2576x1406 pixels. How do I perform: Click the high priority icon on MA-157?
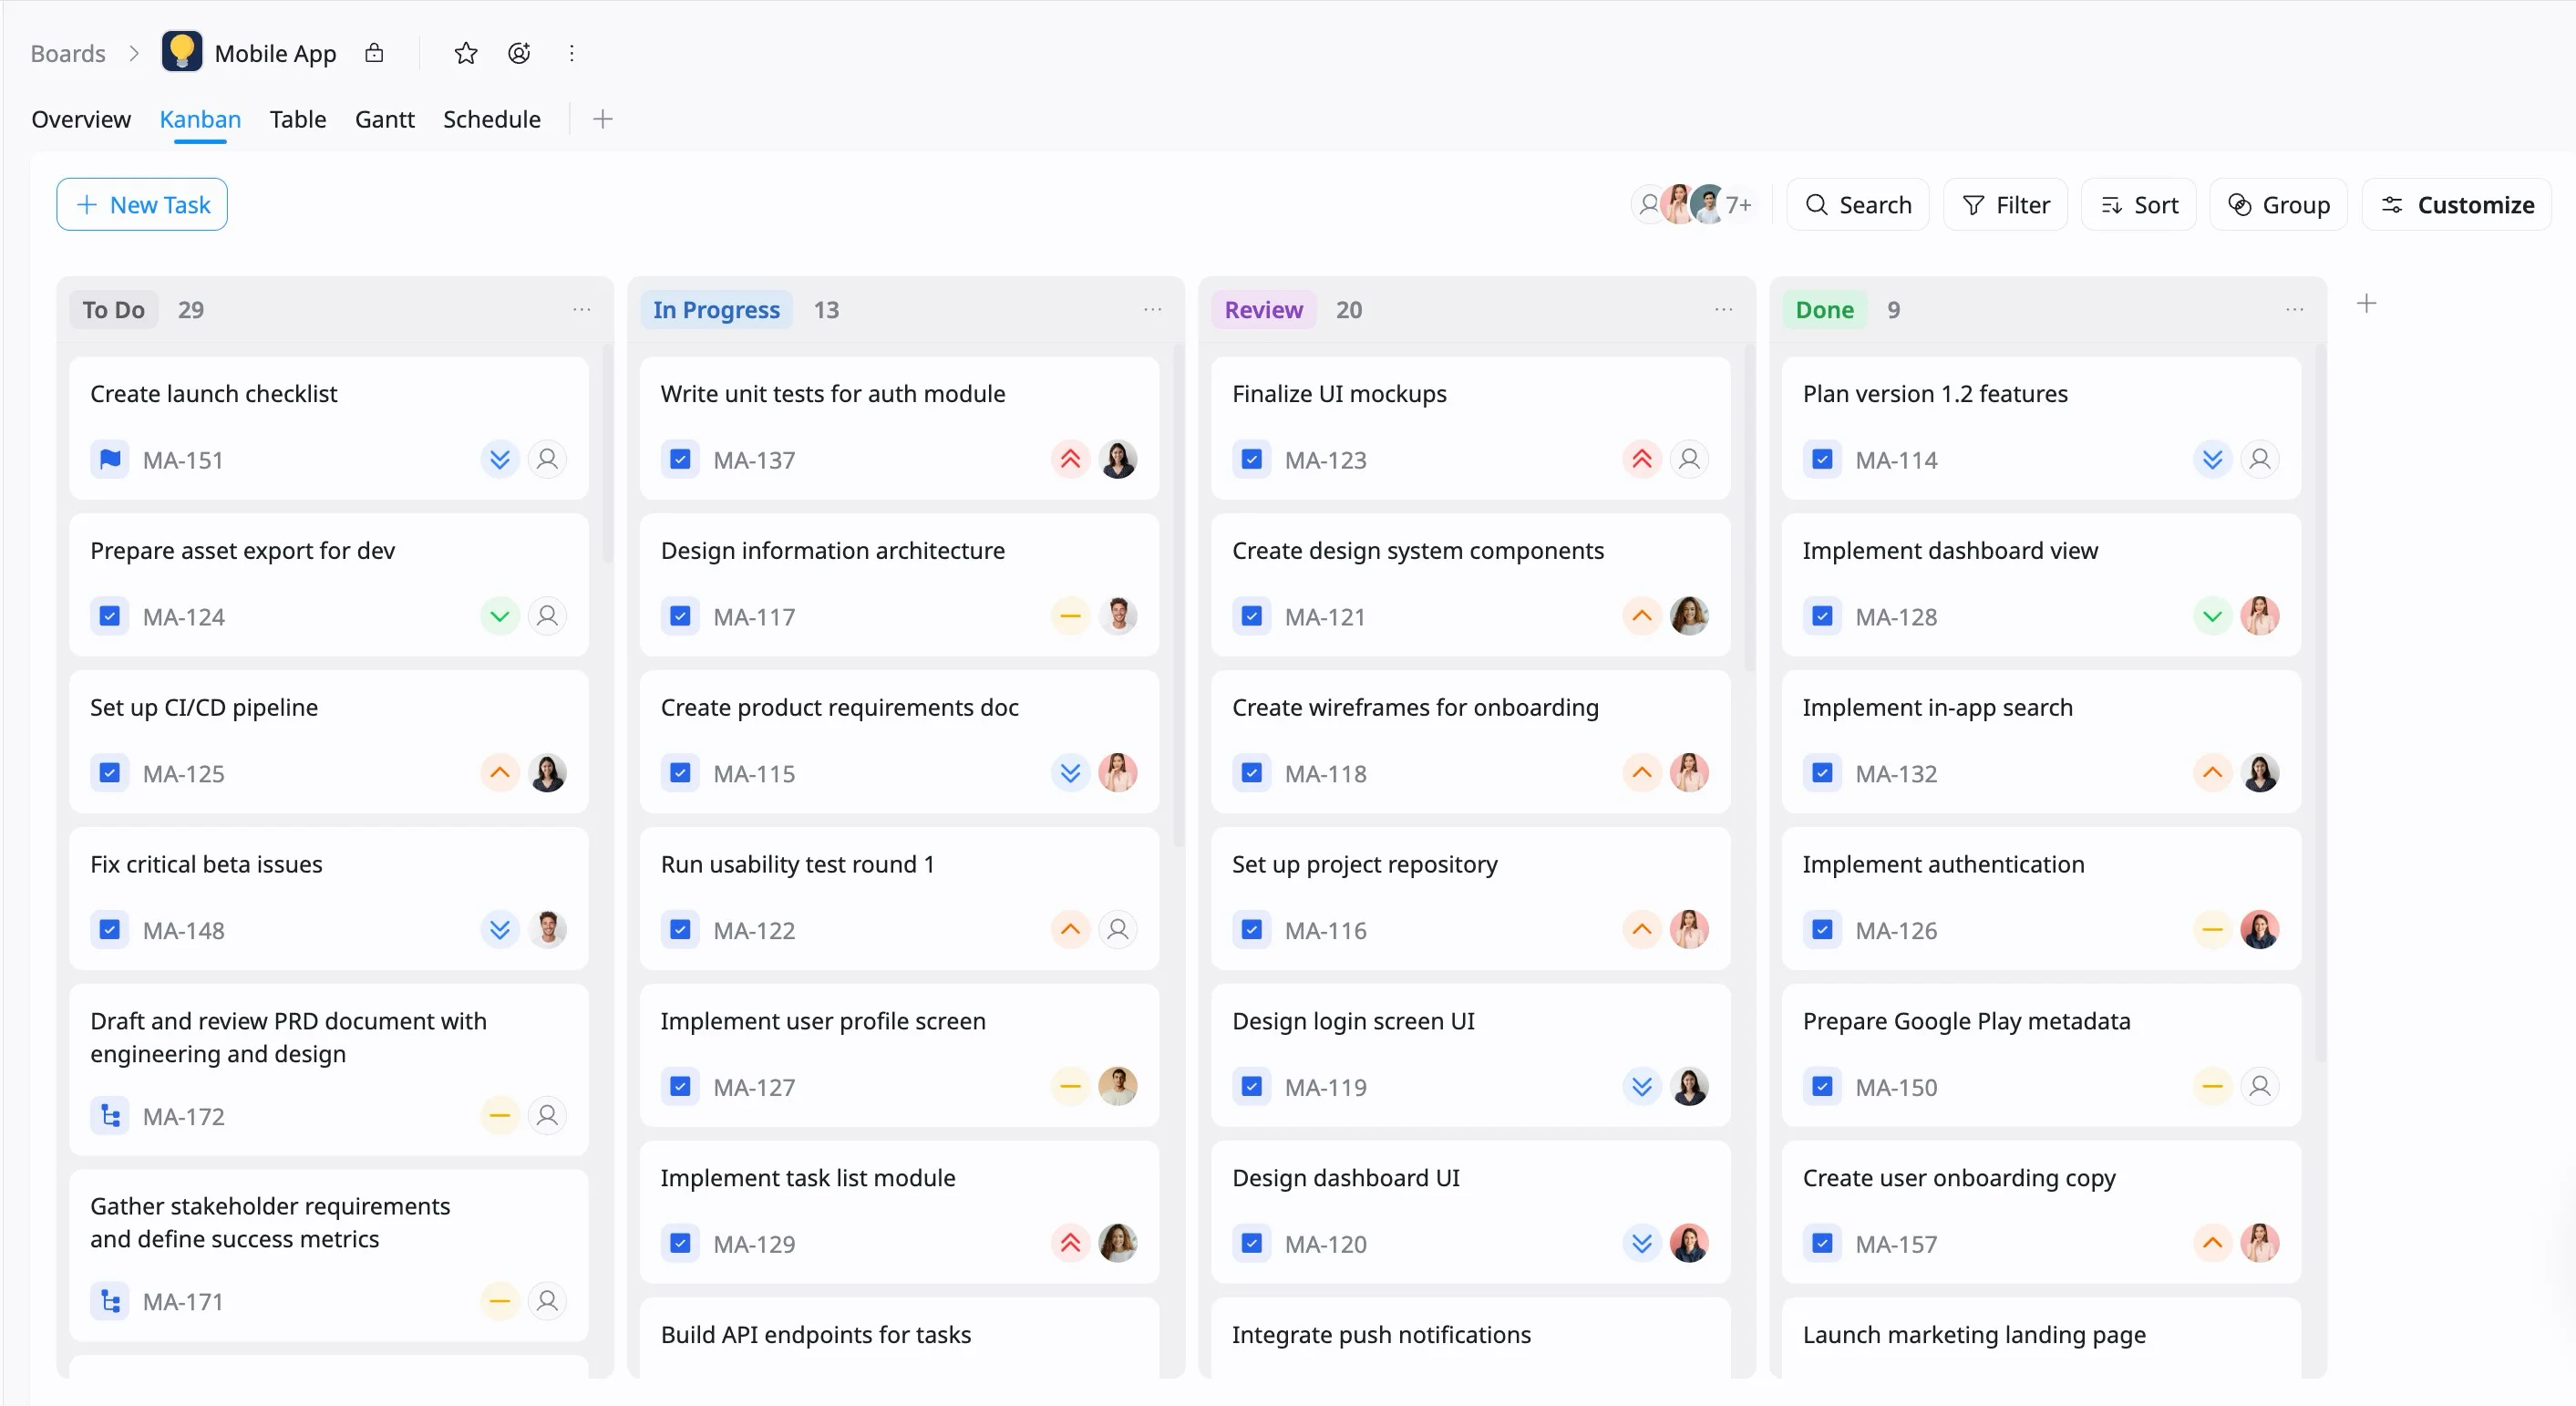(x=2213, y=1243)
